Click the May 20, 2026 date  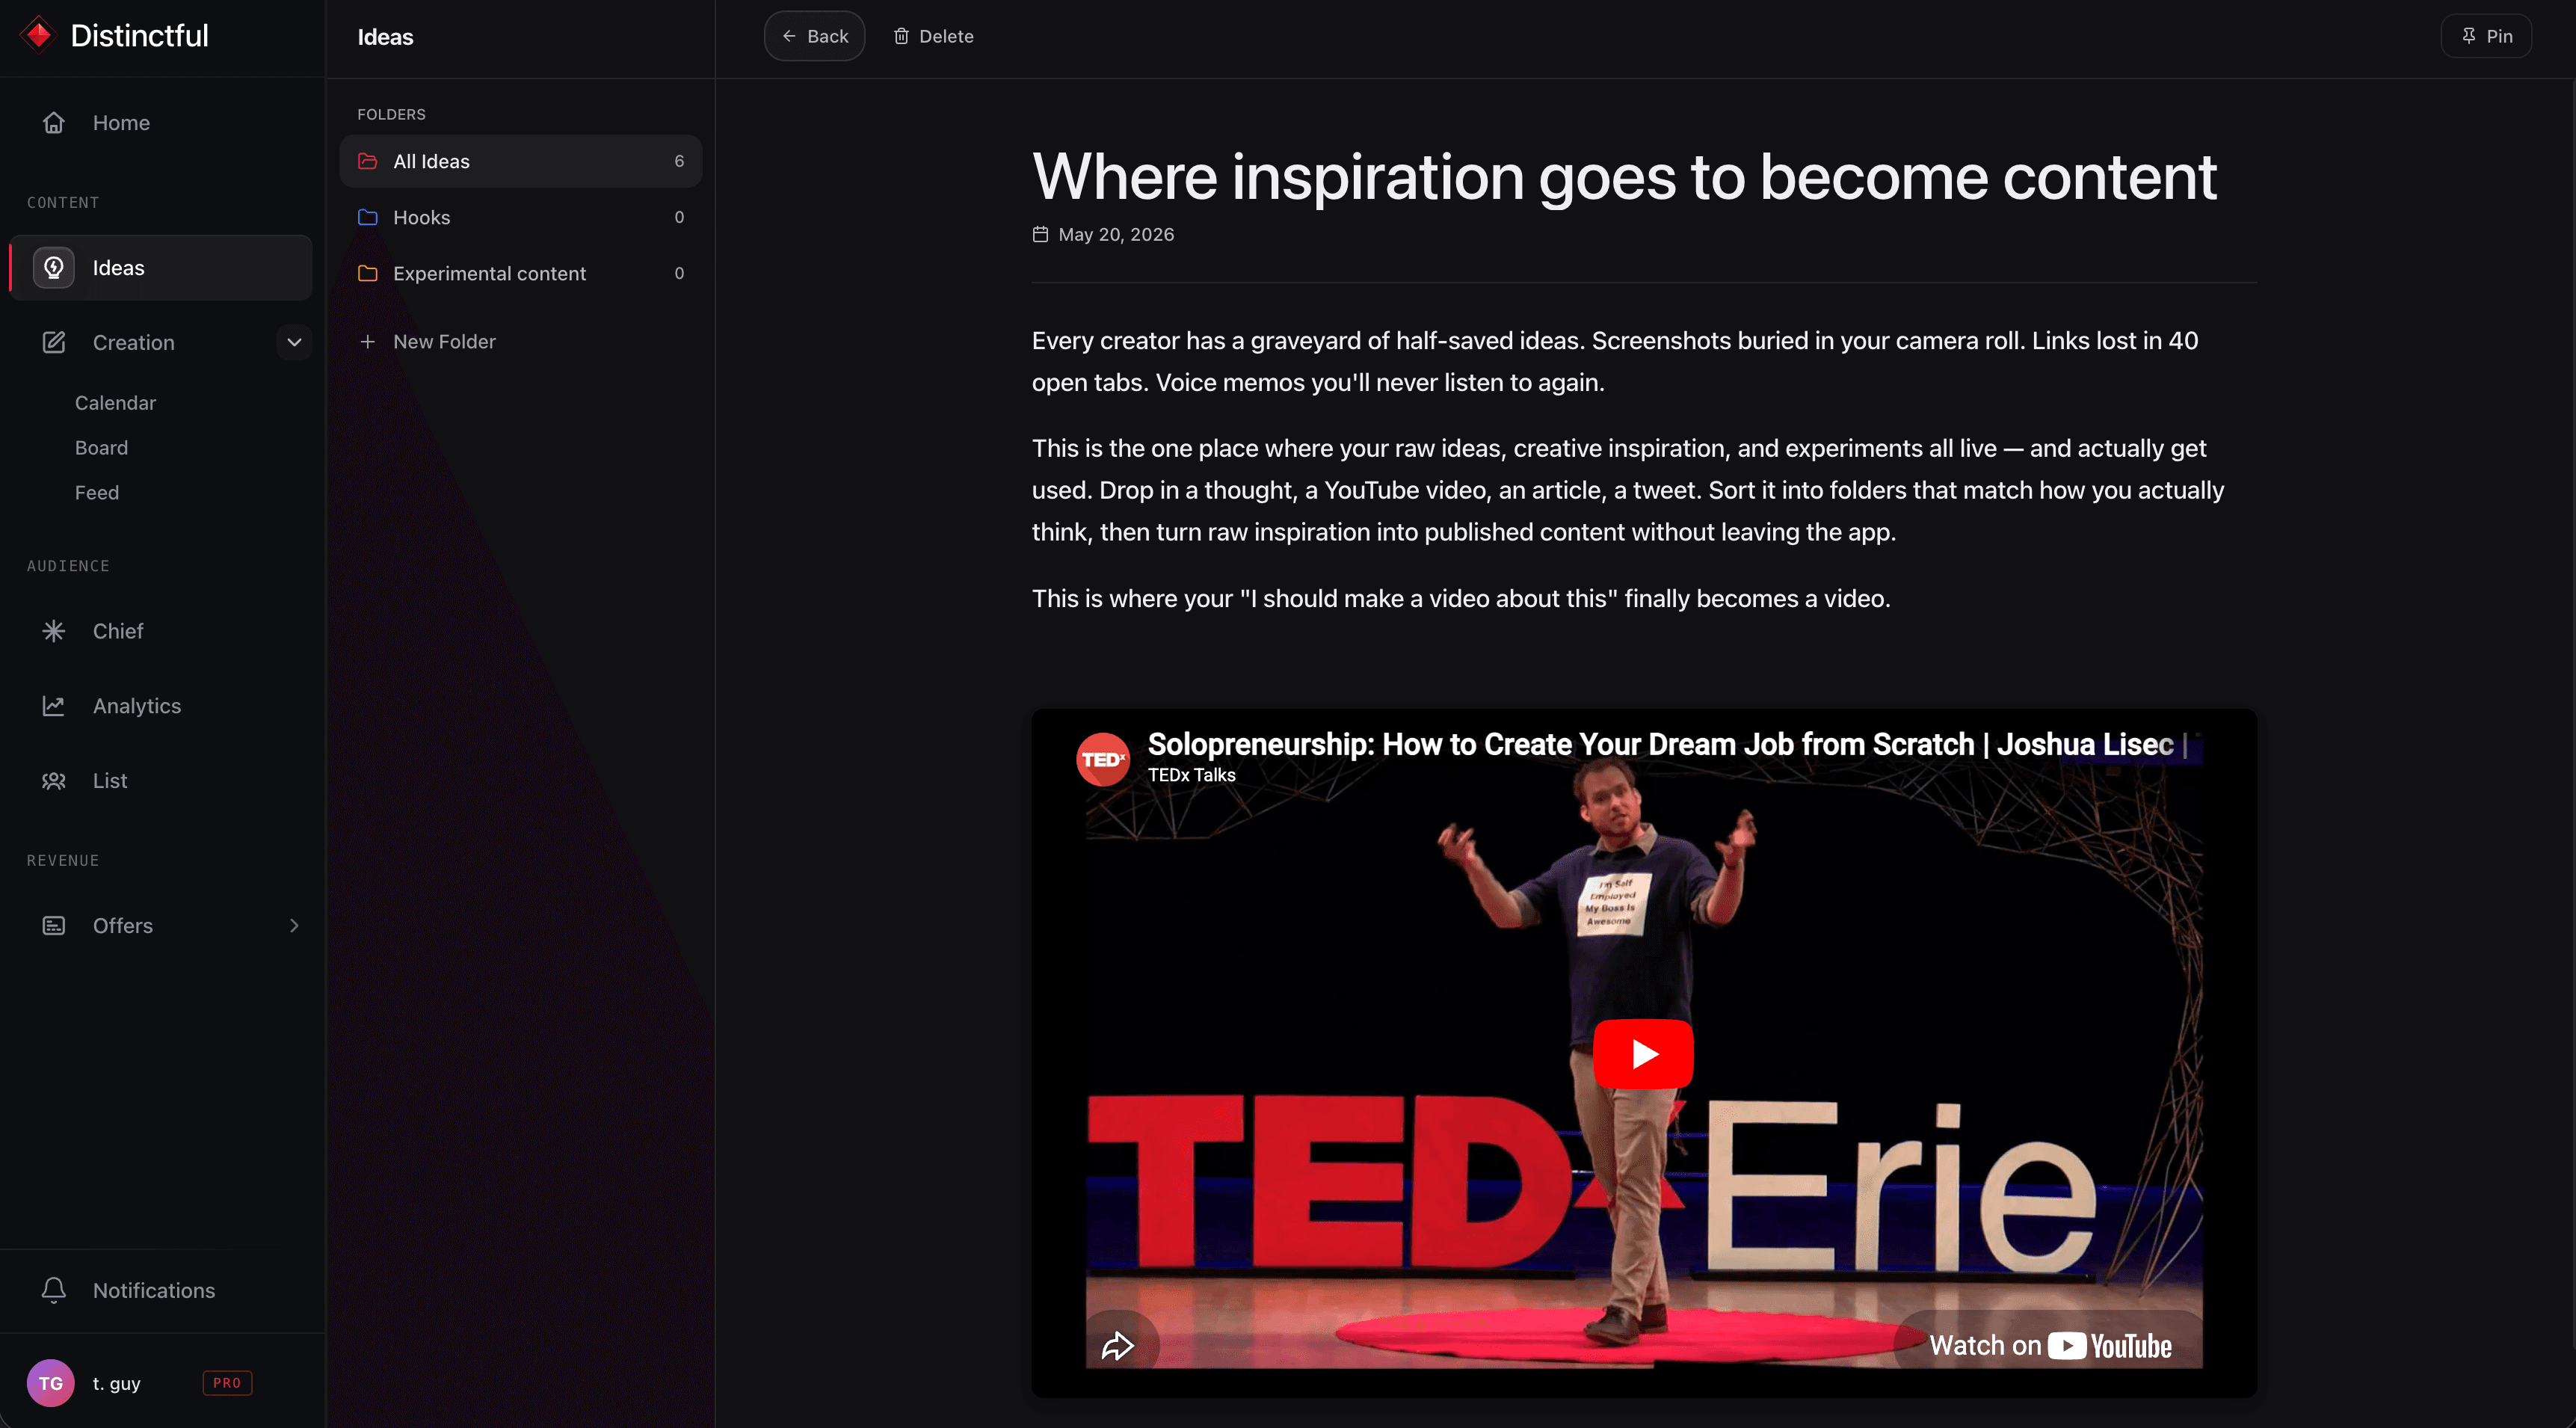(1116, 234)
